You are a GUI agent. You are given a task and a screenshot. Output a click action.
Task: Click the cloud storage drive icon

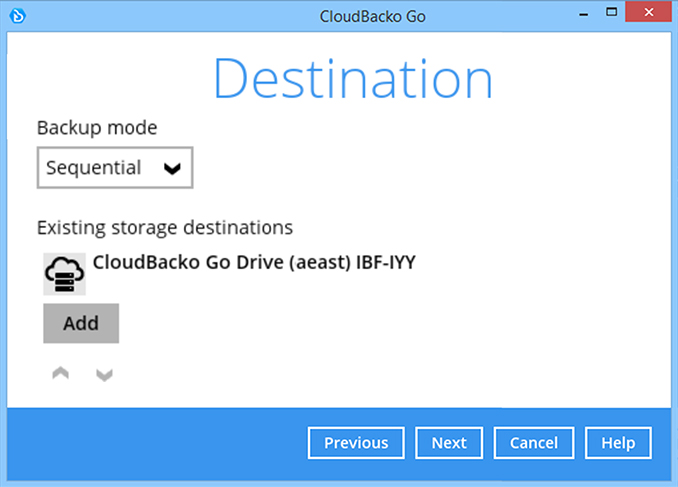64,274
